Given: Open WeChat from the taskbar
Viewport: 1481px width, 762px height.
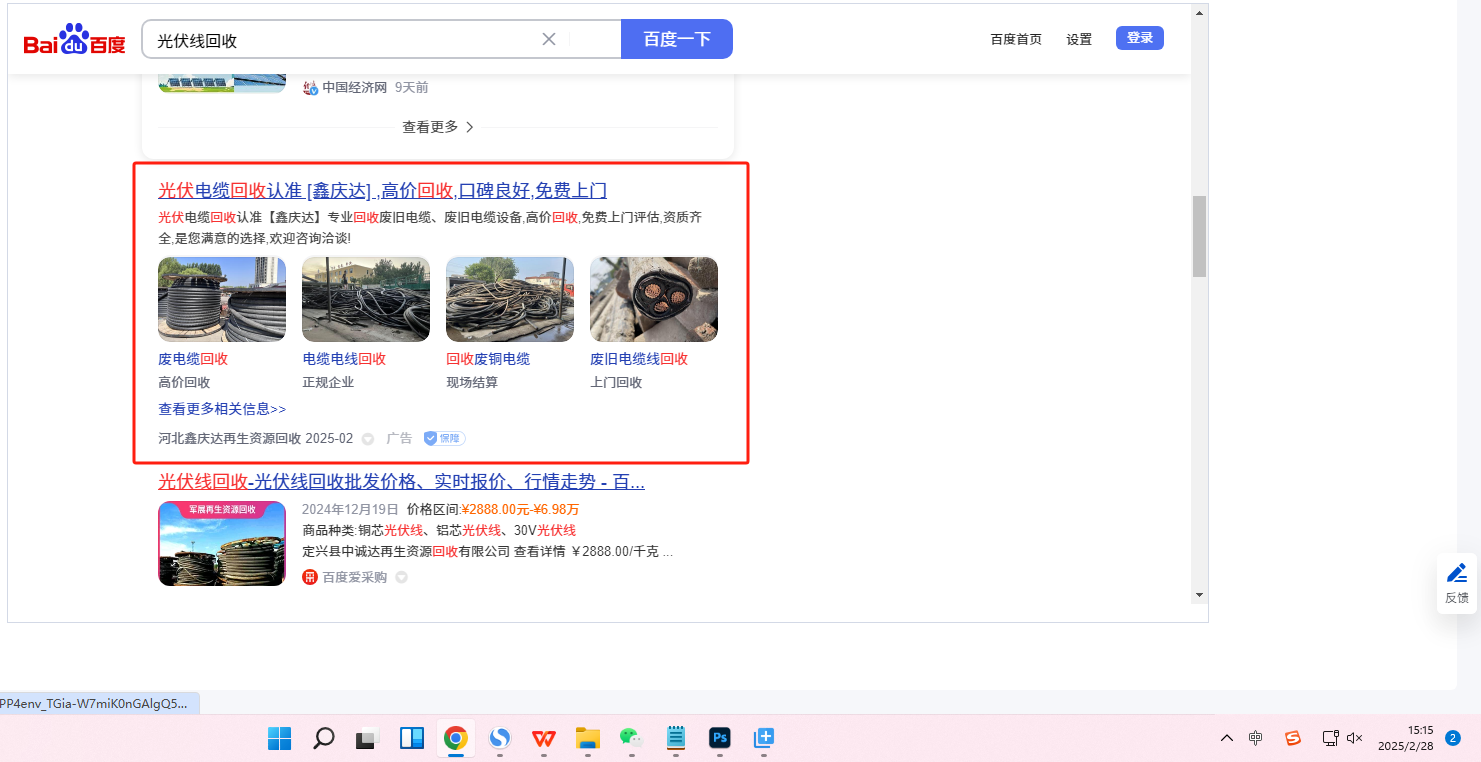Looking at the screenshot, I should click(x=630, y=738).
